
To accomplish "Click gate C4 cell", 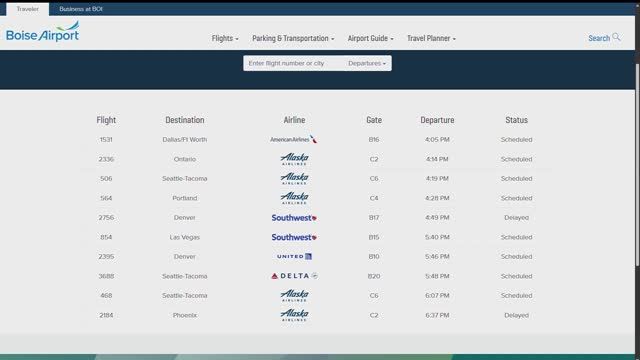I will [374, 198].
